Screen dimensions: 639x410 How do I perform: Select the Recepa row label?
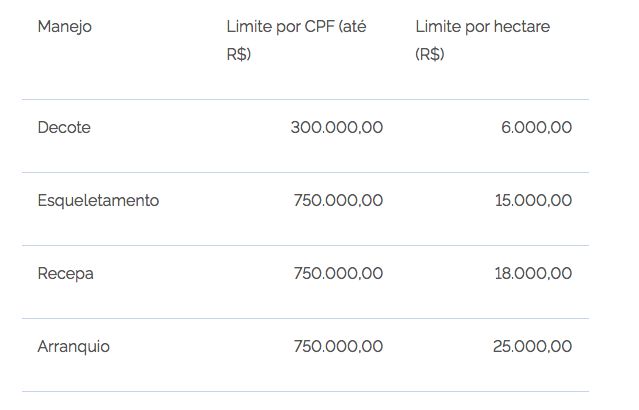coord(65,274)
